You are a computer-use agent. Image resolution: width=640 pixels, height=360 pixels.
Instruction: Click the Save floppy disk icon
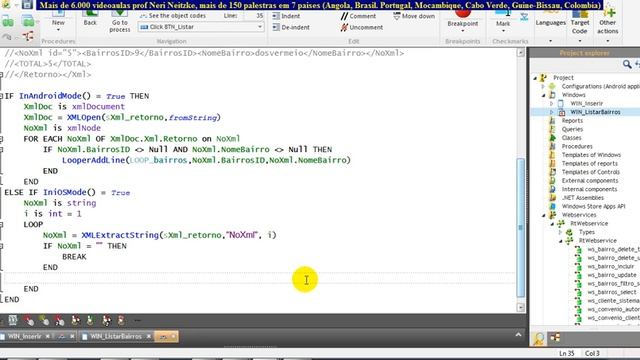pos(27,4)
